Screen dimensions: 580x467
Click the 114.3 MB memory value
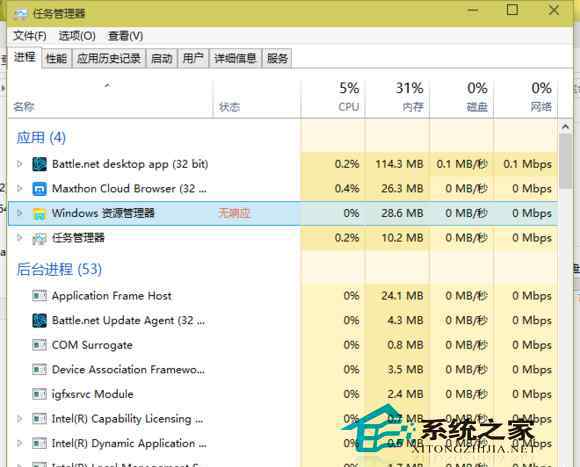[x=399, y=164]
